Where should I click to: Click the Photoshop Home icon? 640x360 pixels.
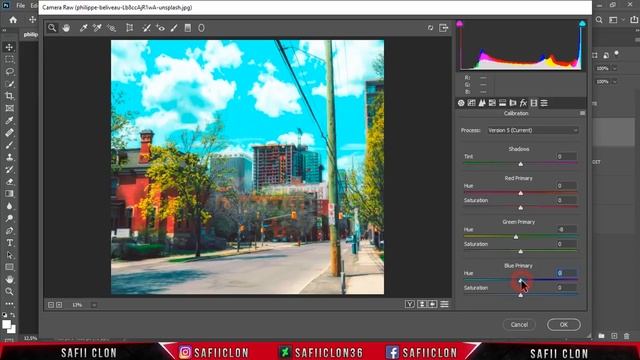[x=13, y=20]
